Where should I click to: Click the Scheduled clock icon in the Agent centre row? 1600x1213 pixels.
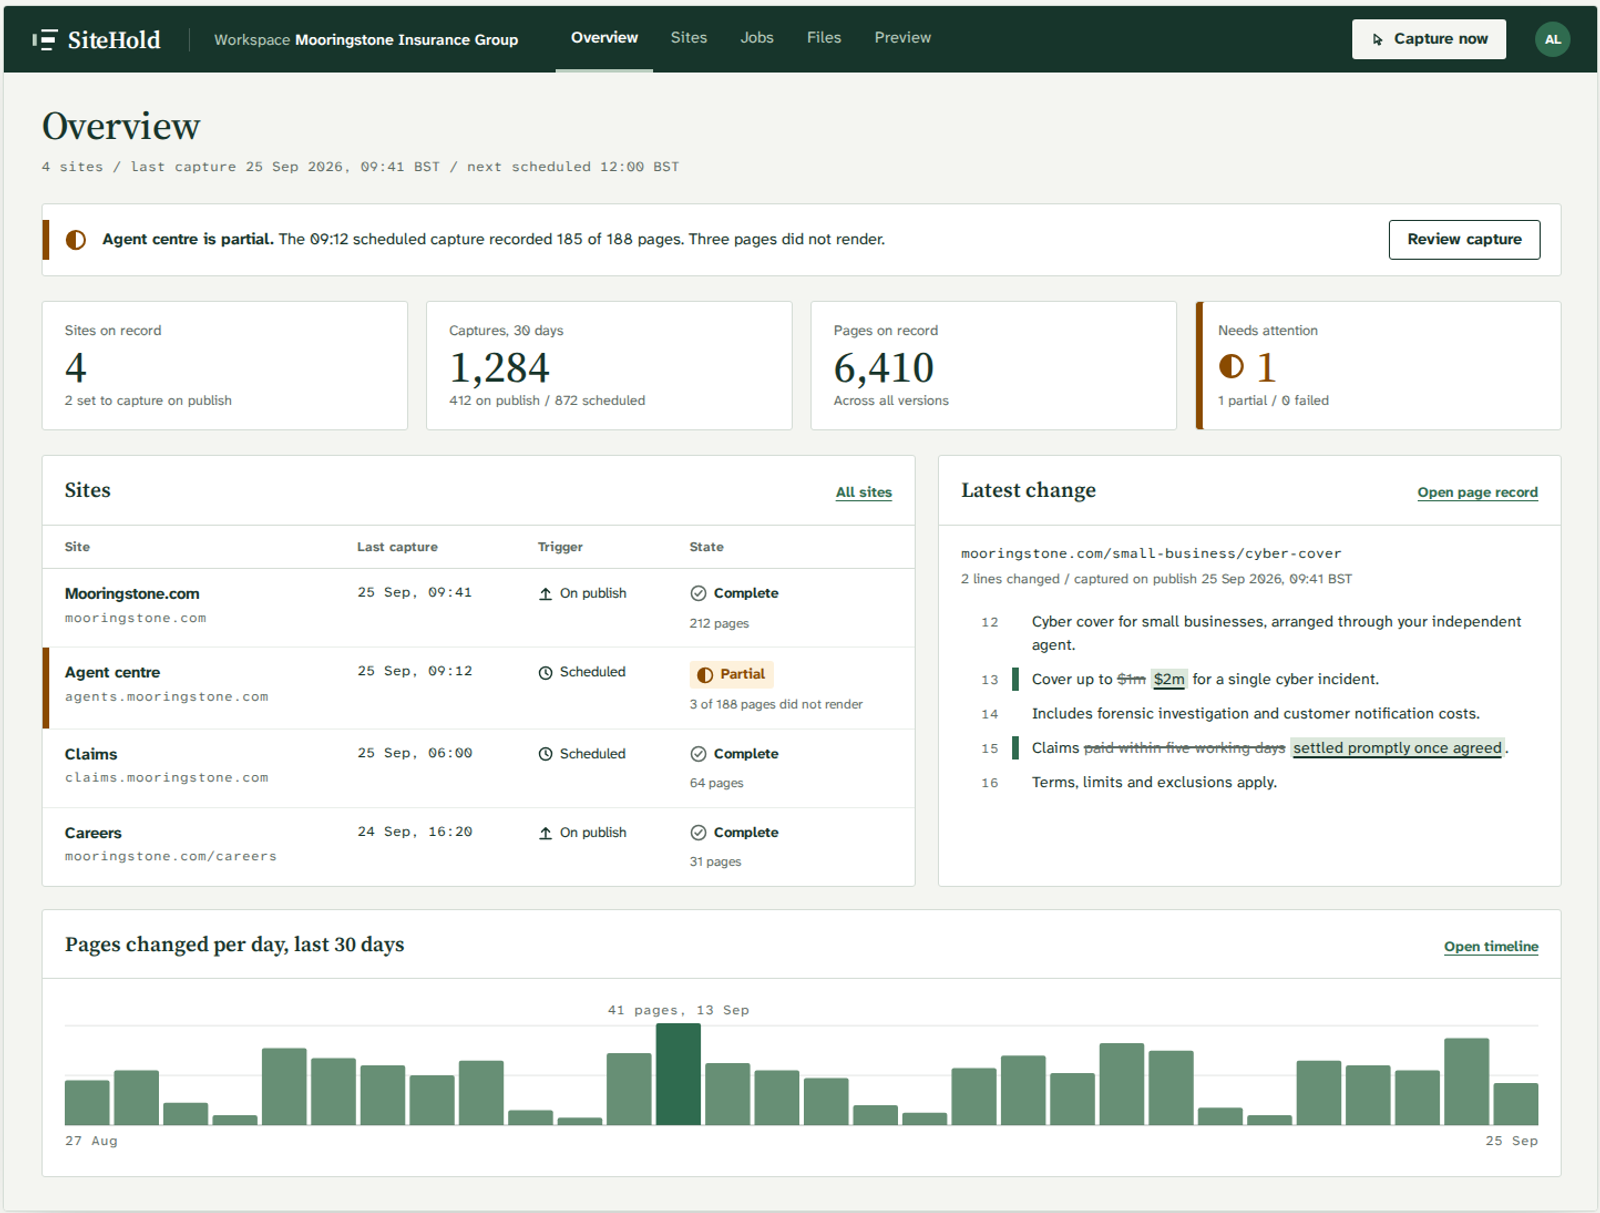[545, 673]
